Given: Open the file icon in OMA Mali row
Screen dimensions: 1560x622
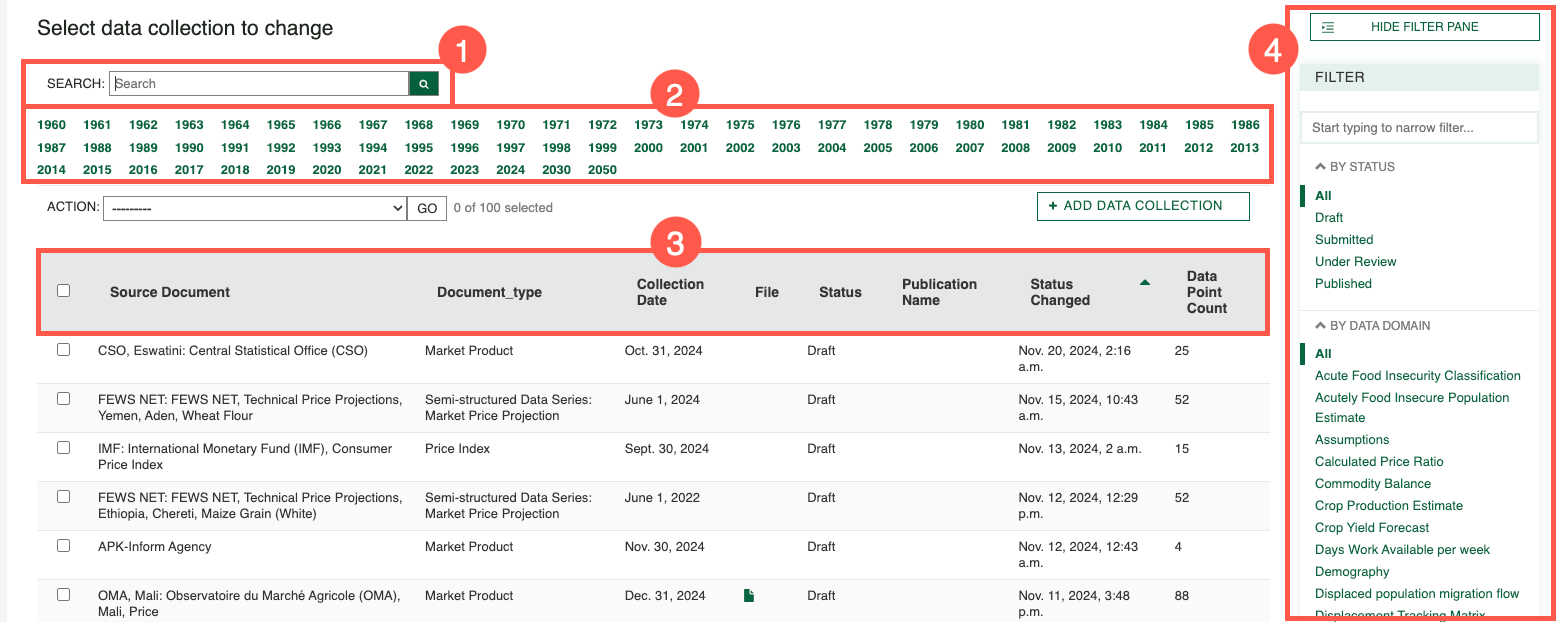Looking at the screenshot, I should (749, 596).
